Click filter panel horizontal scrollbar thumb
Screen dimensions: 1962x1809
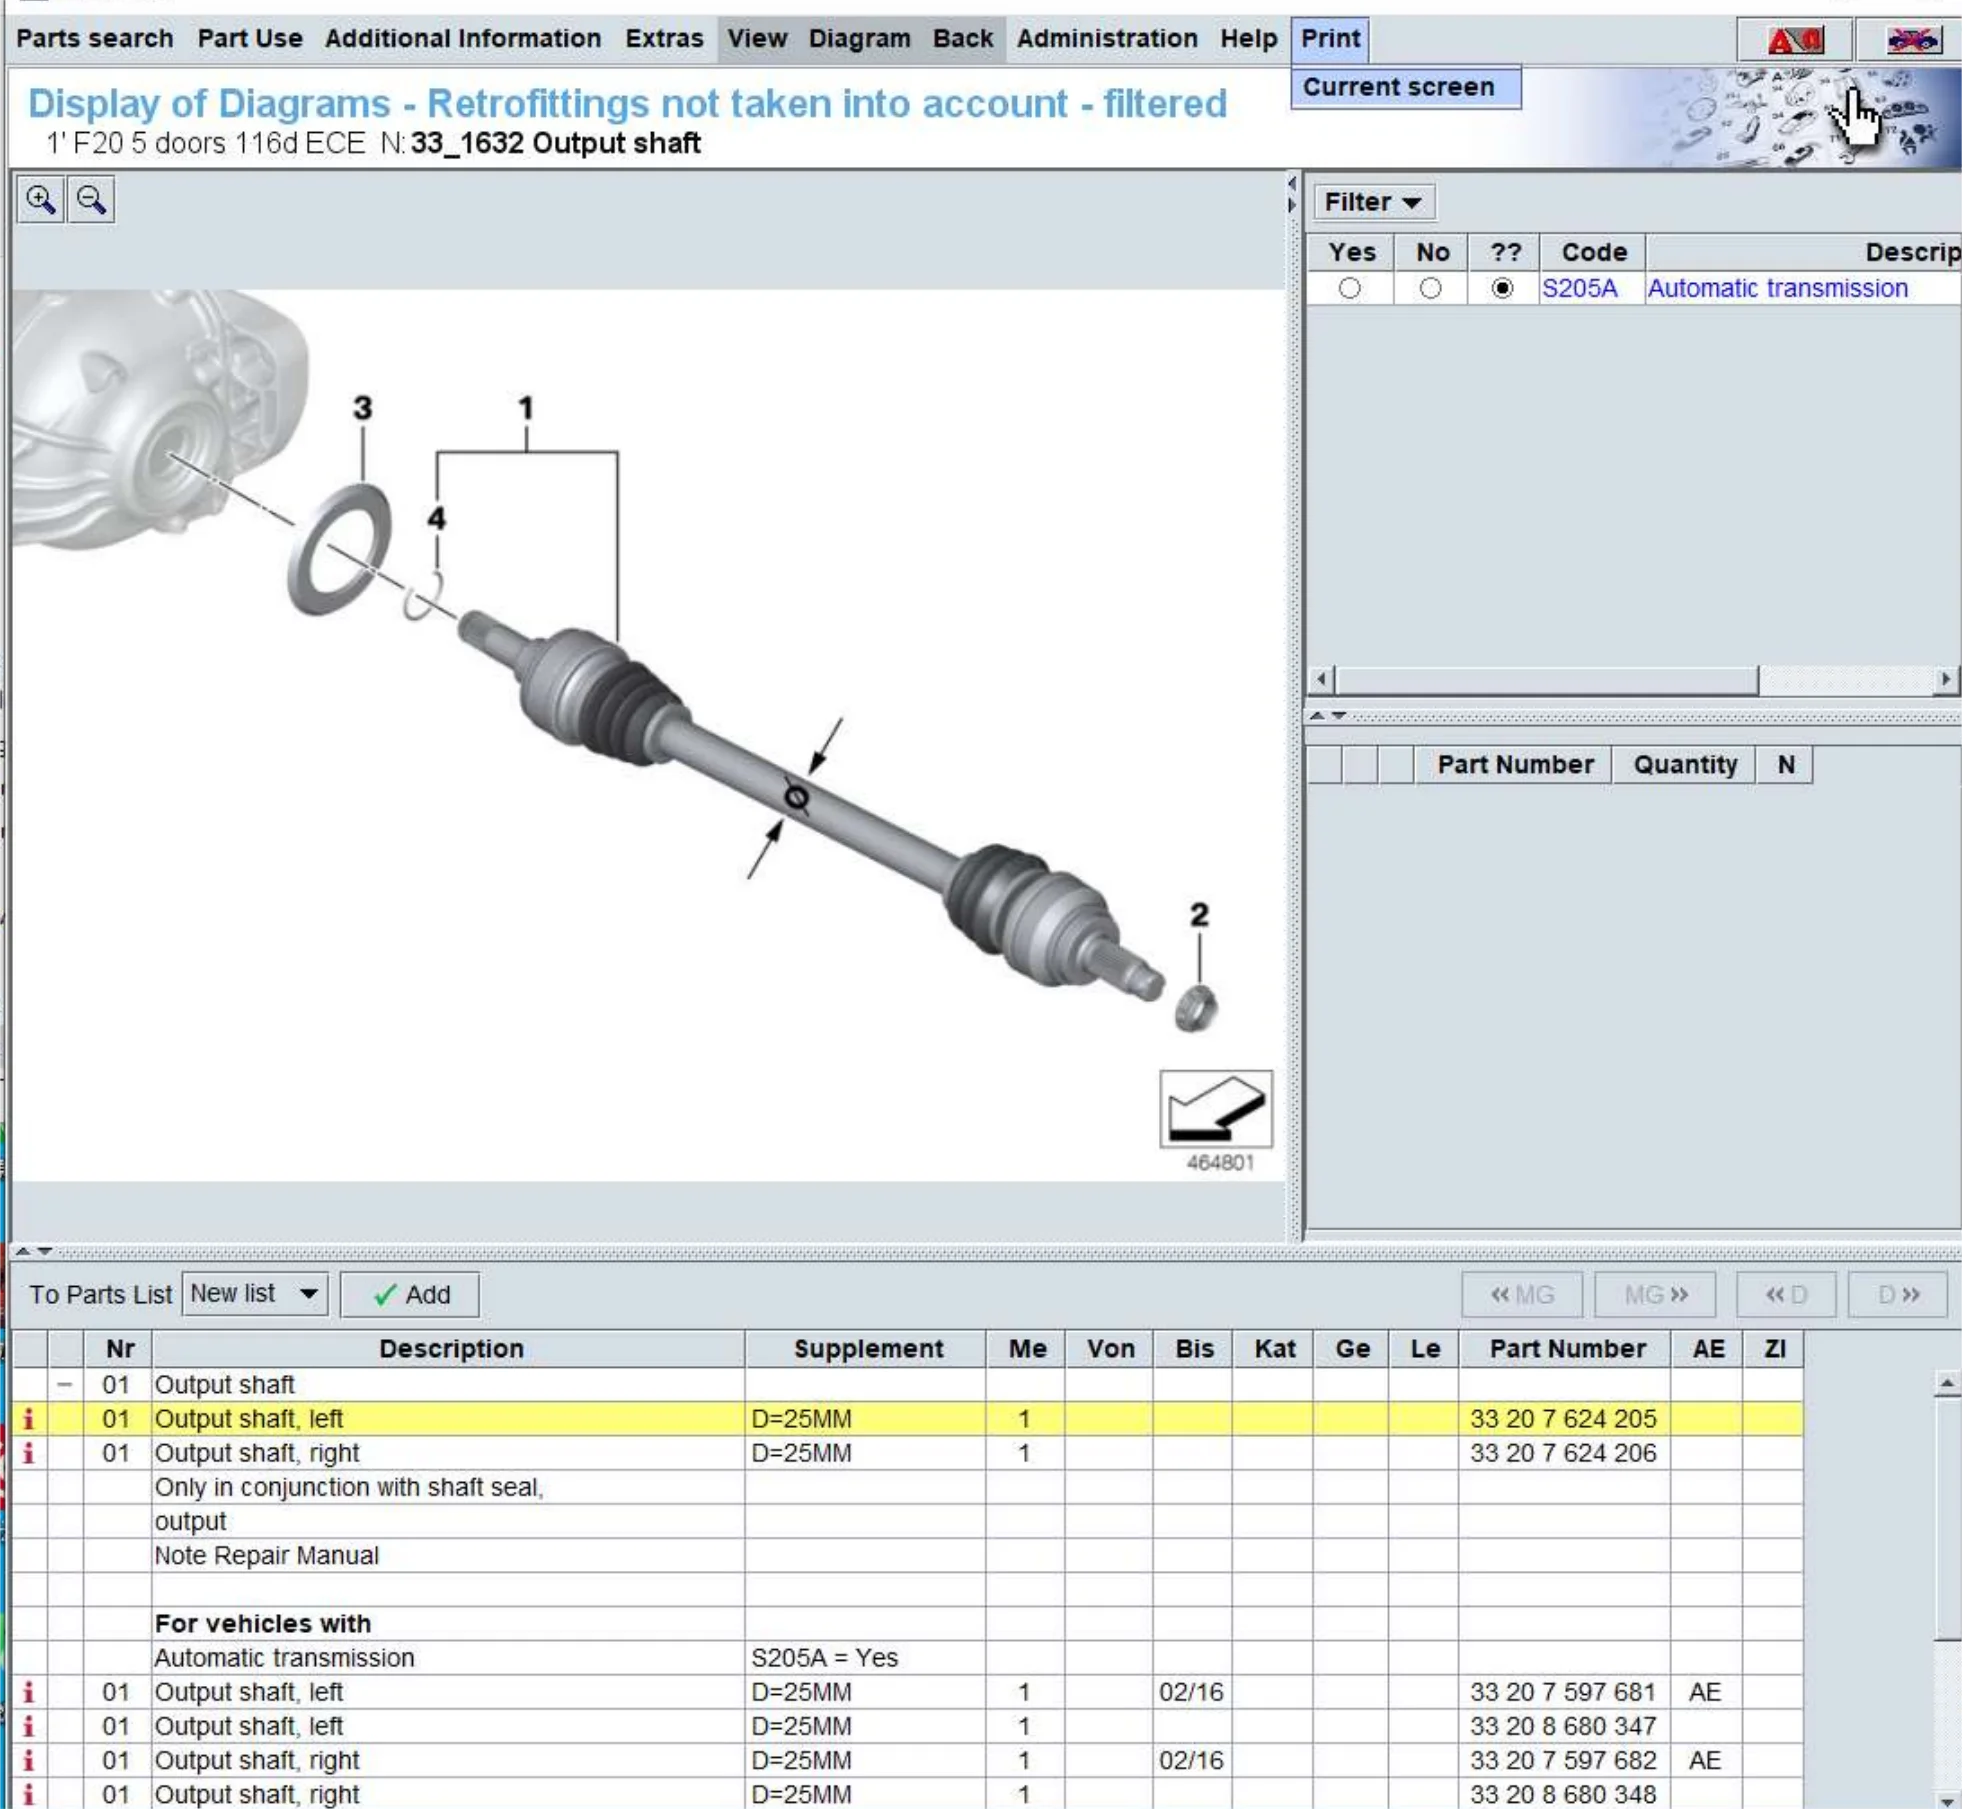click(x=1547, y=680)
